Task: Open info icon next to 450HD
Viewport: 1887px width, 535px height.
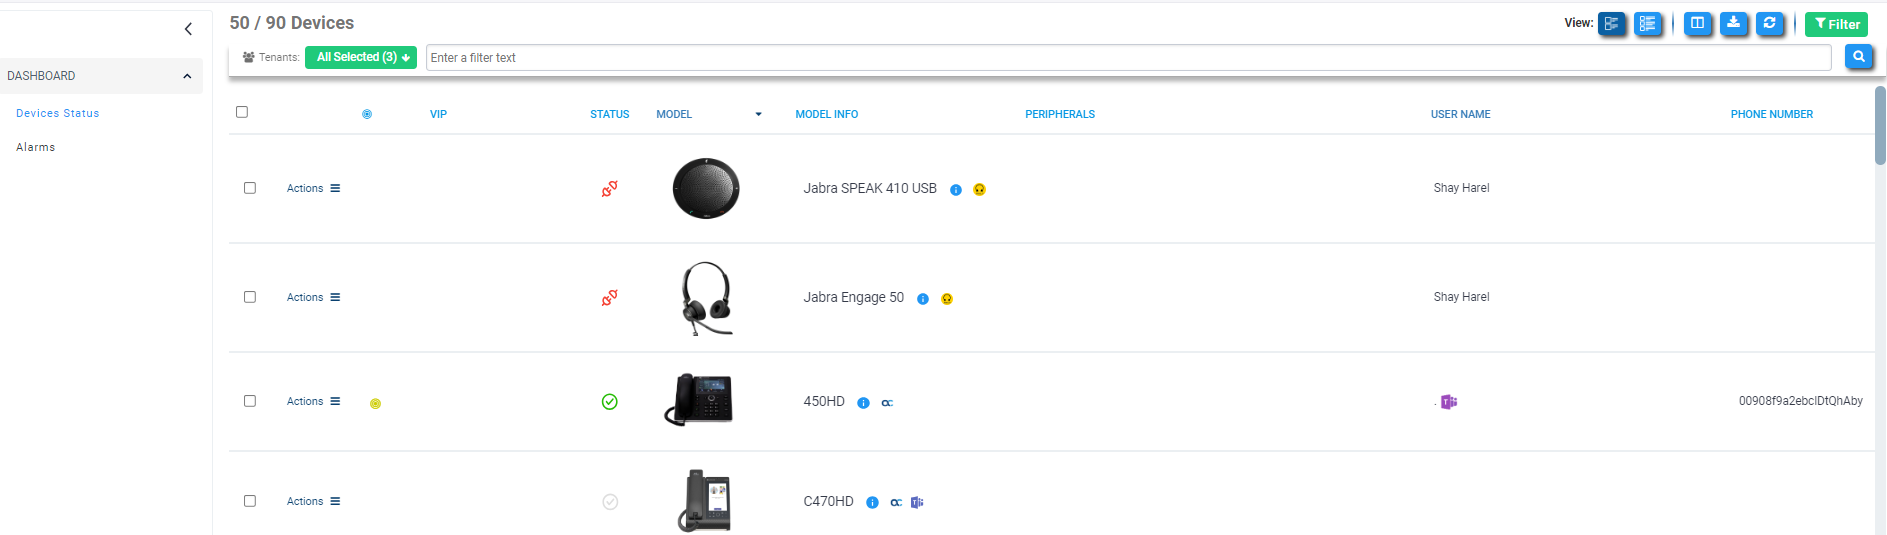Action: (x=863, y=403)
